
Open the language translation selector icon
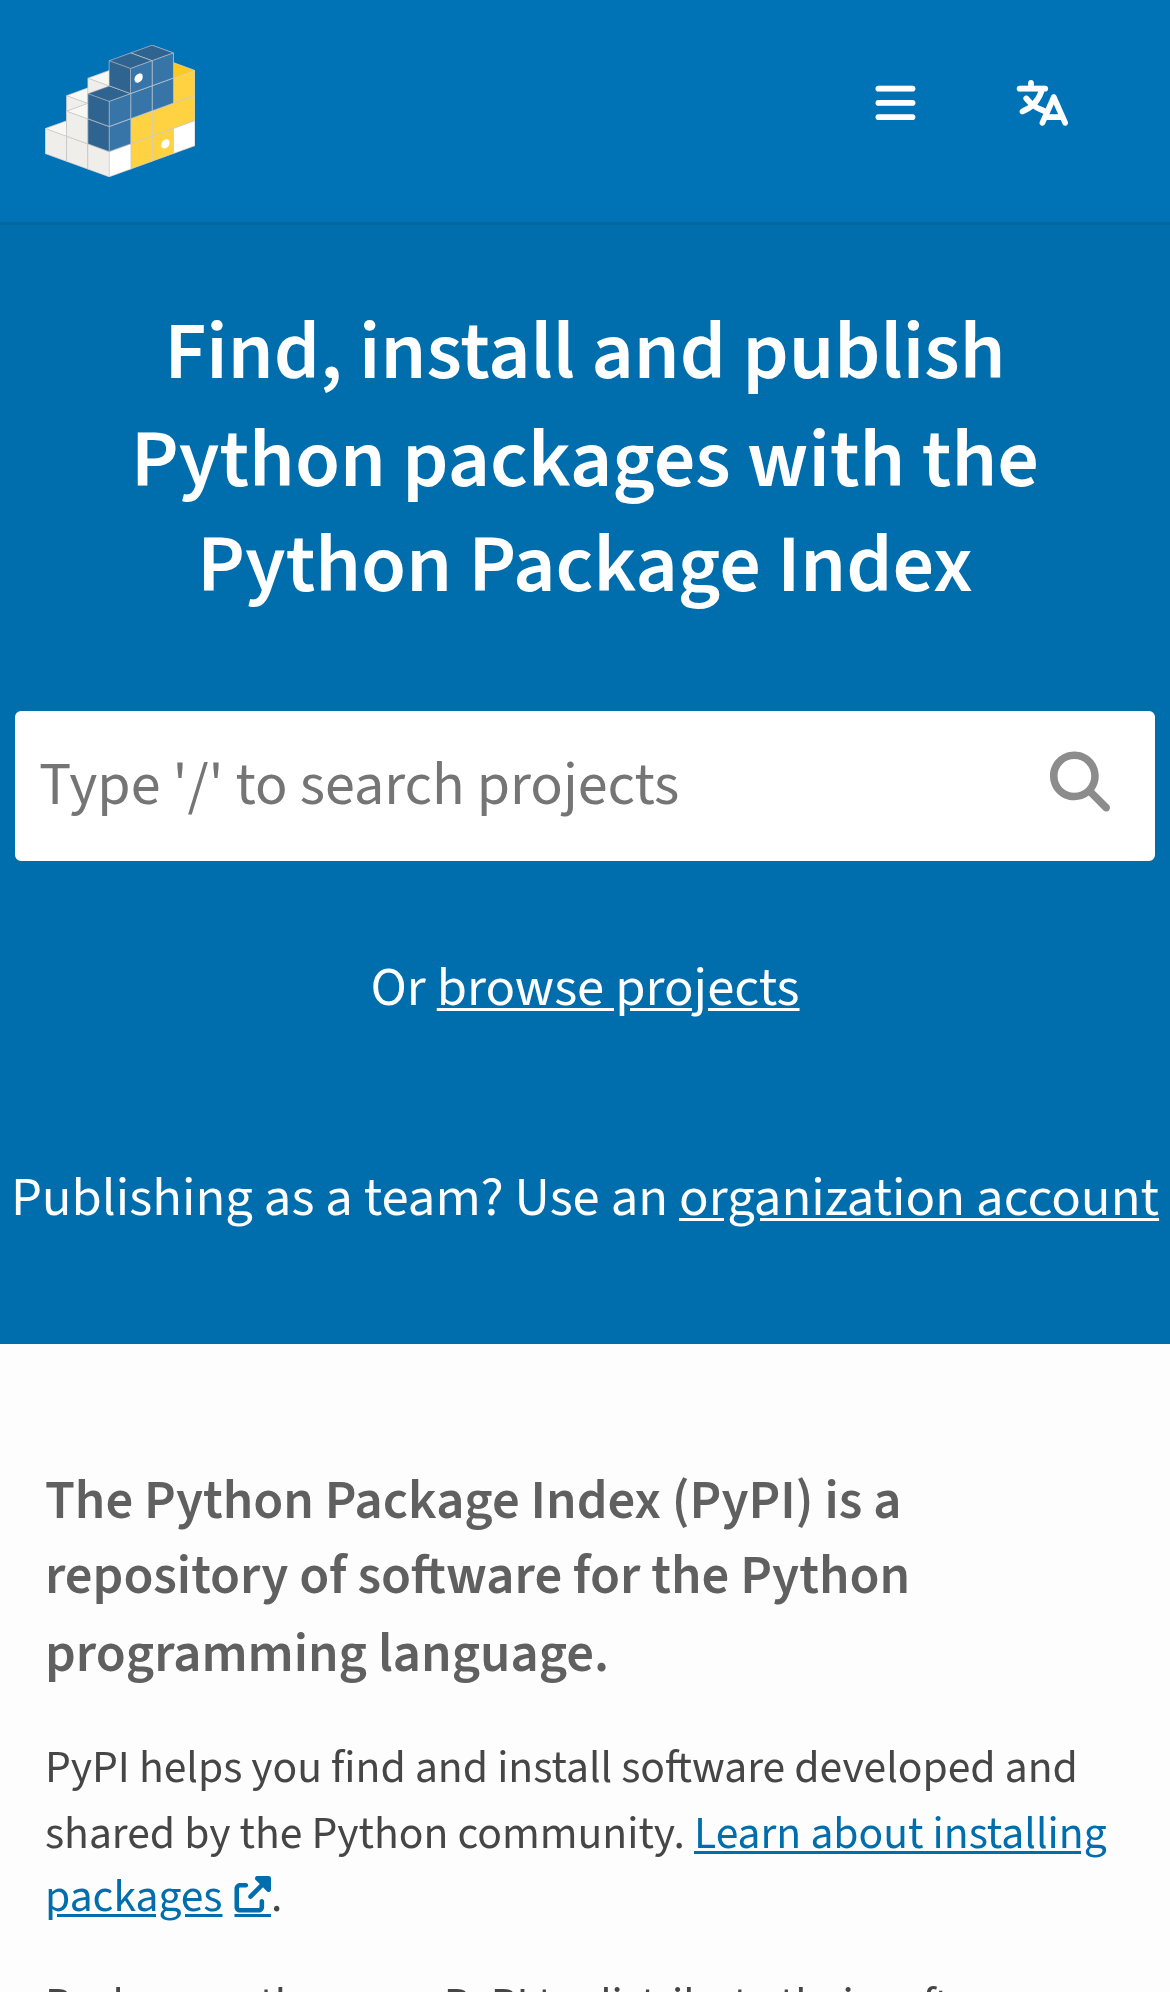tap(1042, 103)
